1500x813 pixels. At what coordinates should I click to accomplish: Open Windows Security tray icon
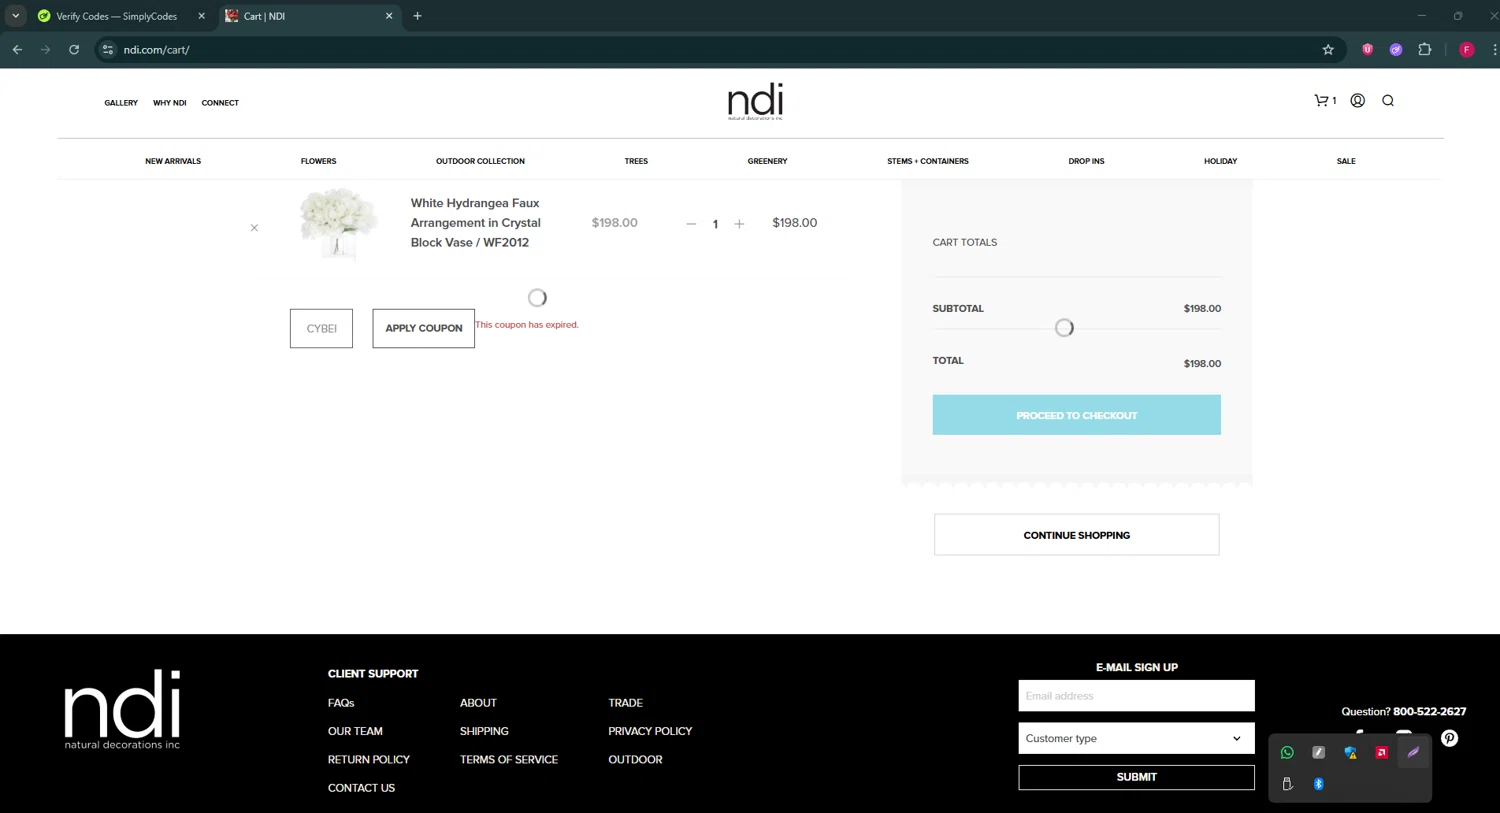(1350, 752)
